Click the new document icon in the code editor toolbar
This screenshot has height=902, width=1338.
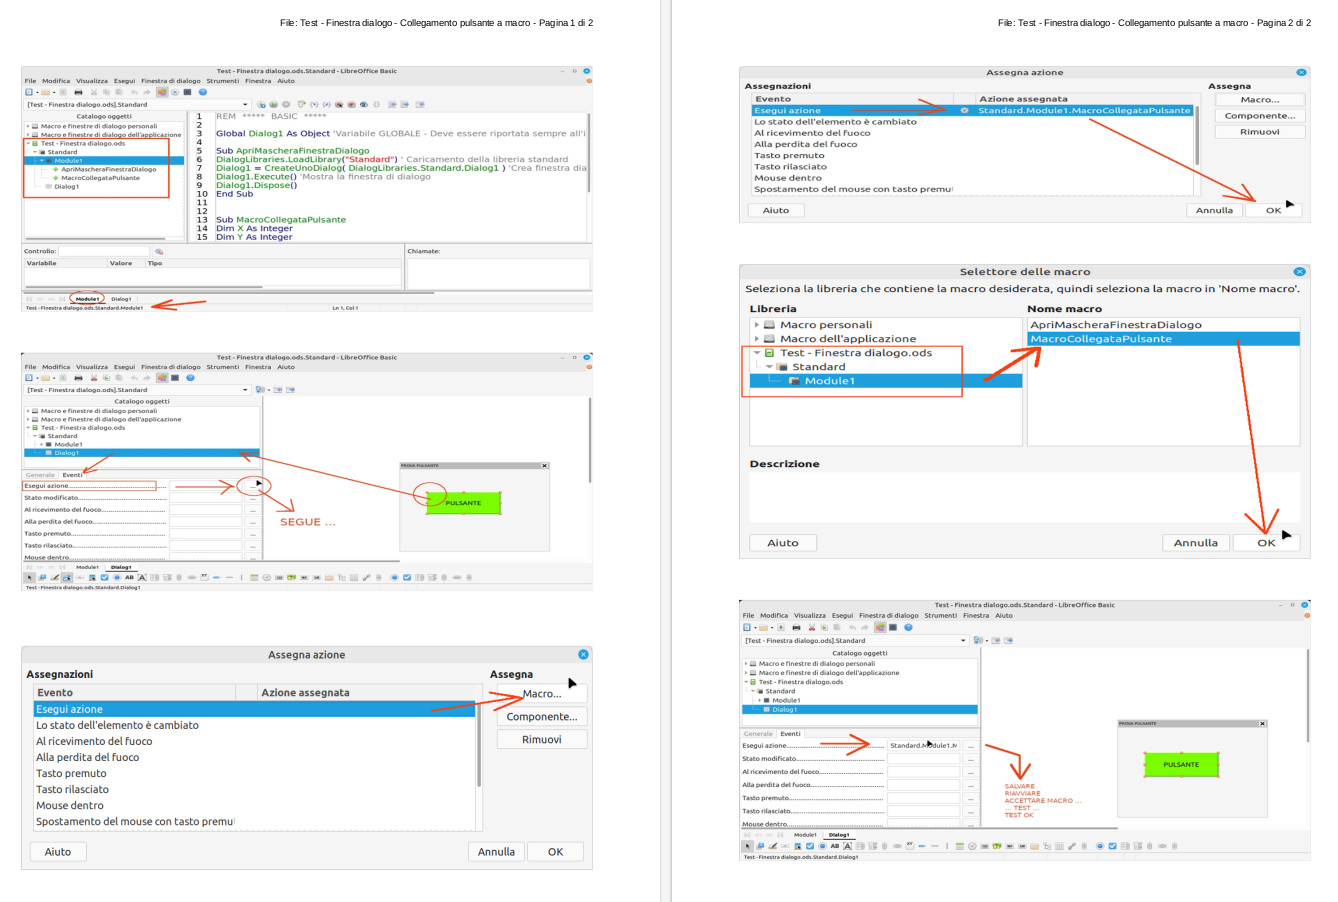pos(29,92)
